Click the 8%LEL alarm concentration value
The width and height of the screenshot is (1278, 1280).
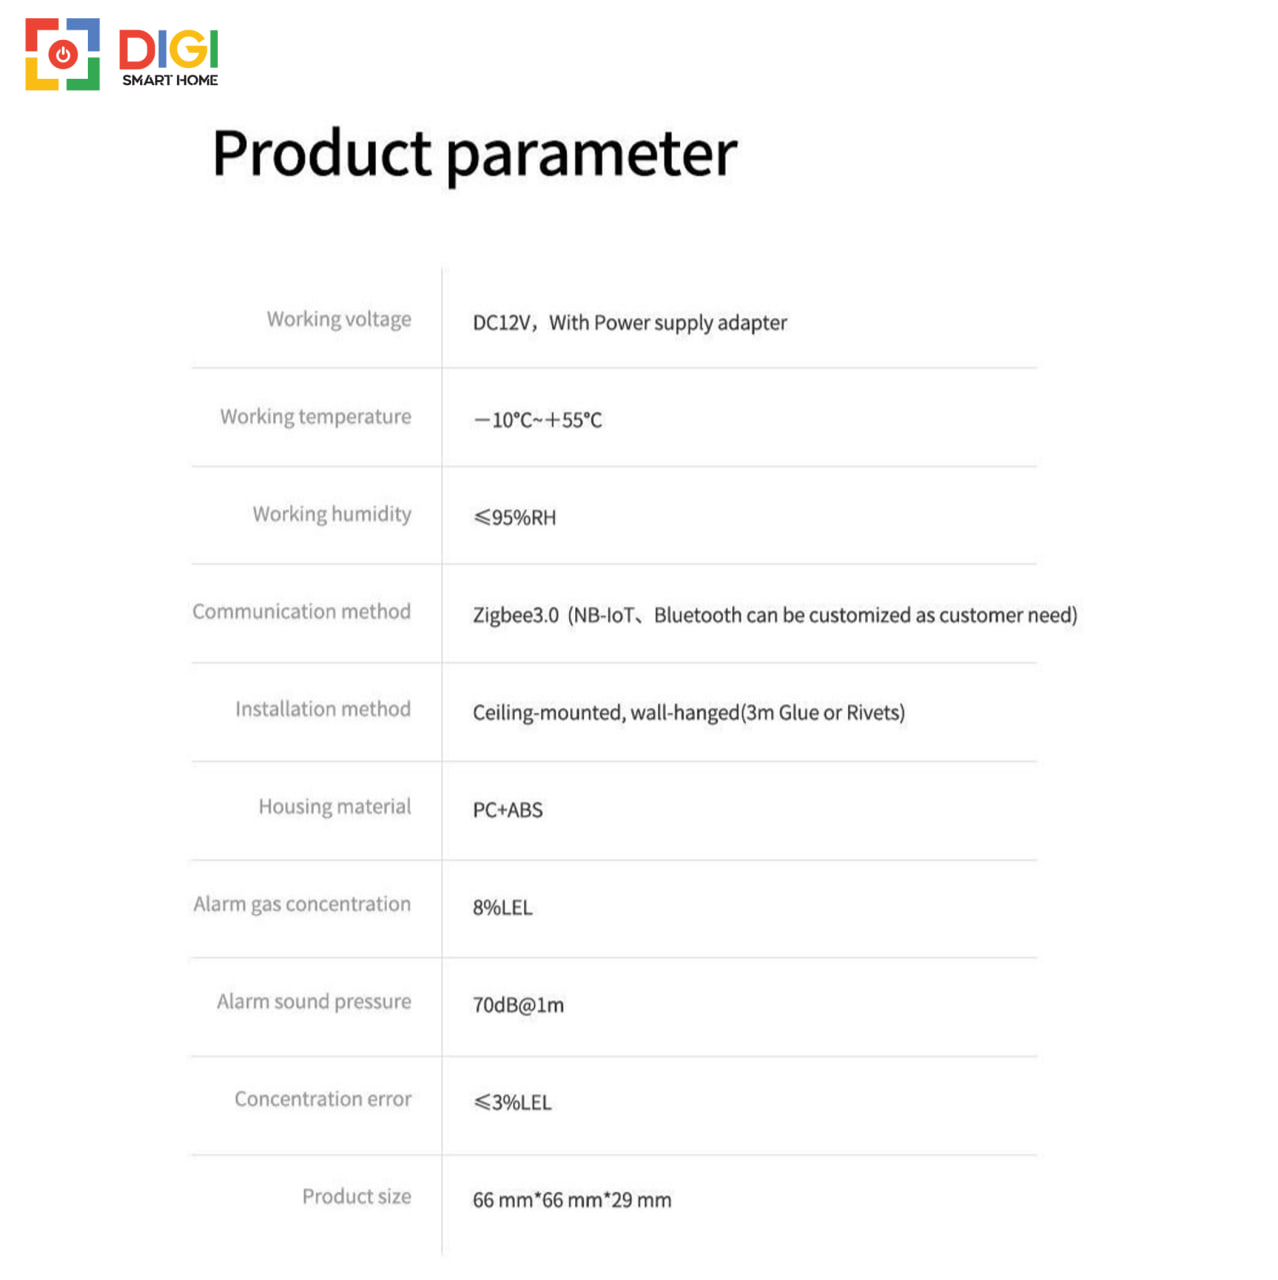[503, 908]
